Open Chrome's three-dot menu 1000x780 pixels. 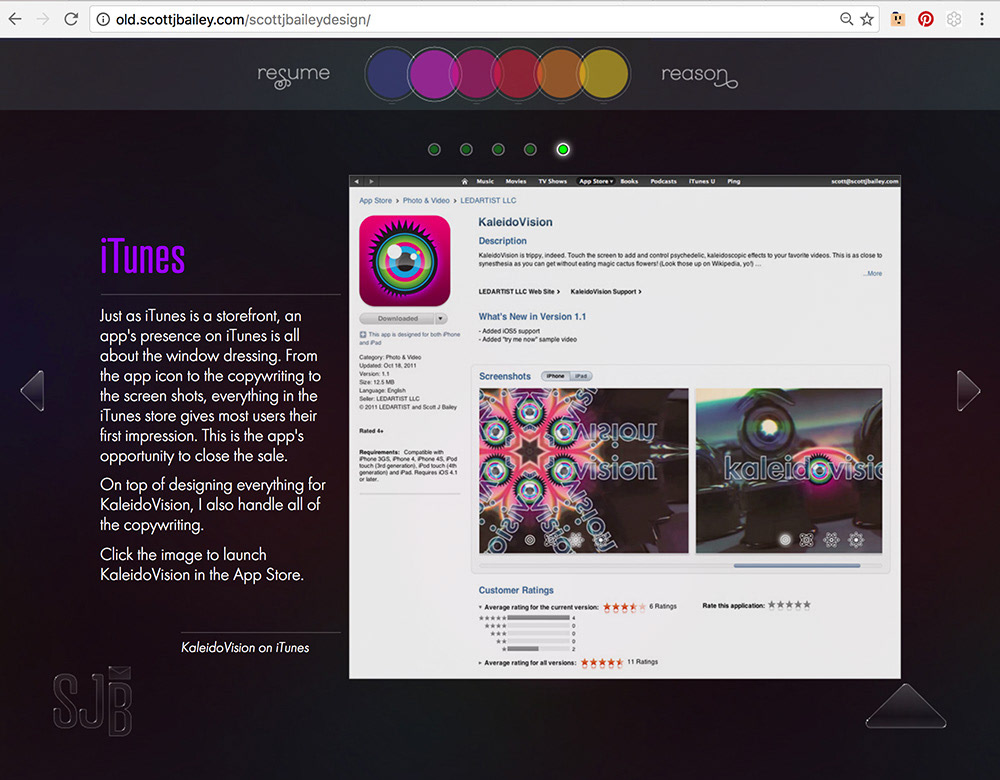pyautogui.click(x=982, y=19)
